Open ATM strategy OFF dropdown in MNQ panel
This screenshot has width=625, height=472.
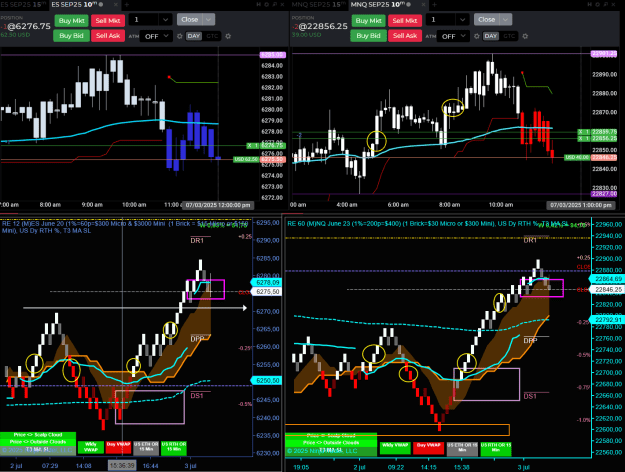[x=453, y=36]
